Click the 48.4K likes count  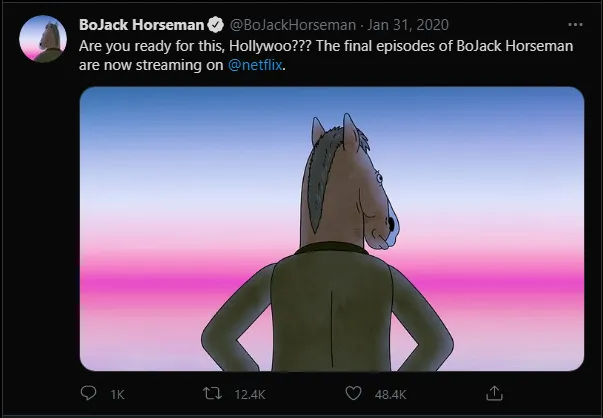click(391, 394)
